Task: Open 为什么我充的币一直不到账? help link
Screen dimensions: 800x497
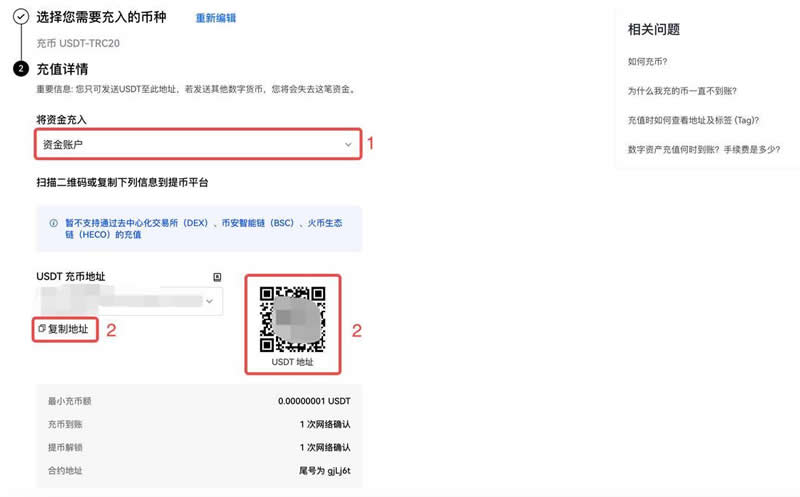Action: click(x=682, y=91)
